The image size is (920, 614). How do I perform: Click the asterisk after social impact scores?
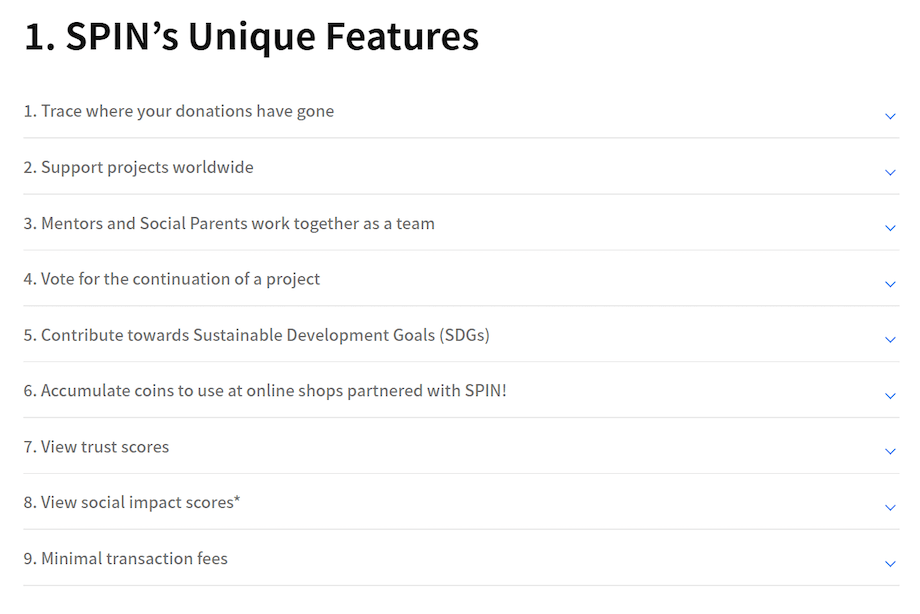pos(237,500)
